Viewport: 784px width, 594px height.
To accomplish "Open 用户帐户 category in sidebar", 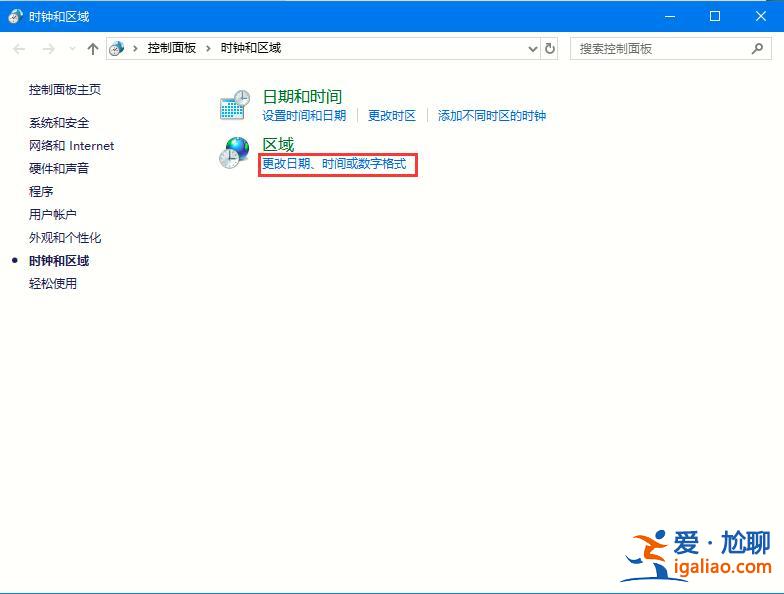I will click(53, 214).
